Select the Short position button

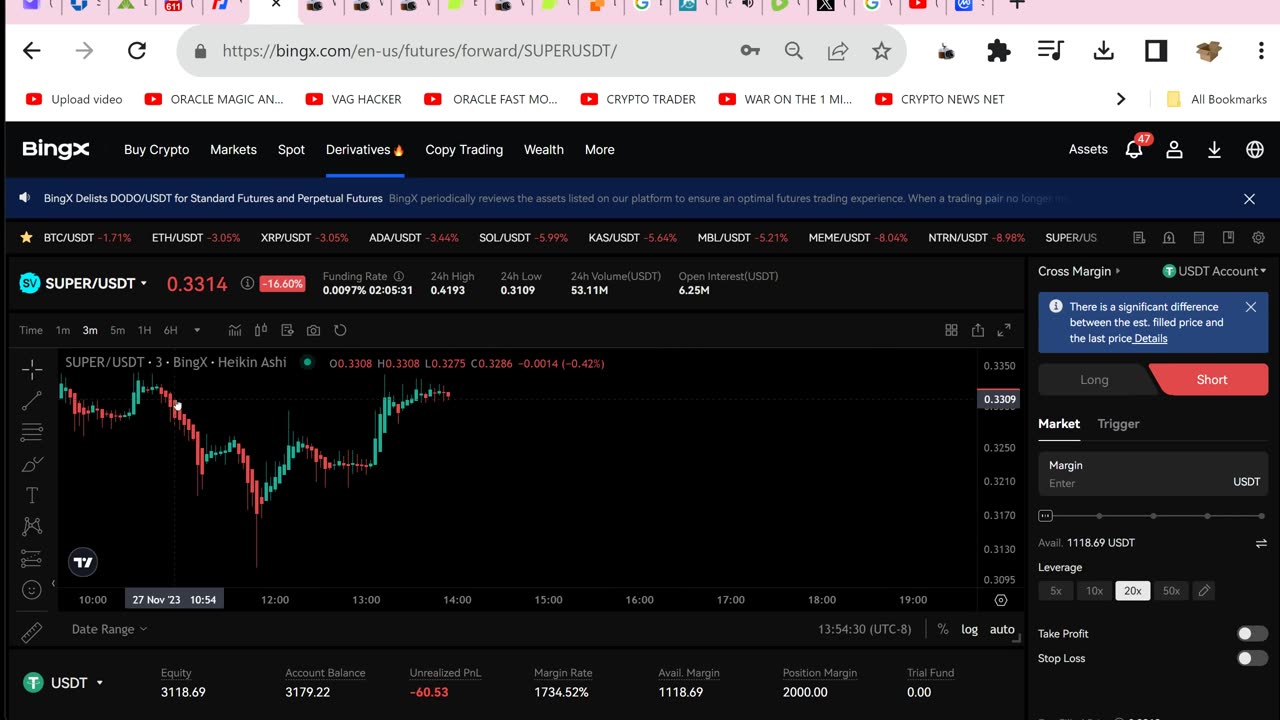coord(1211,380)
